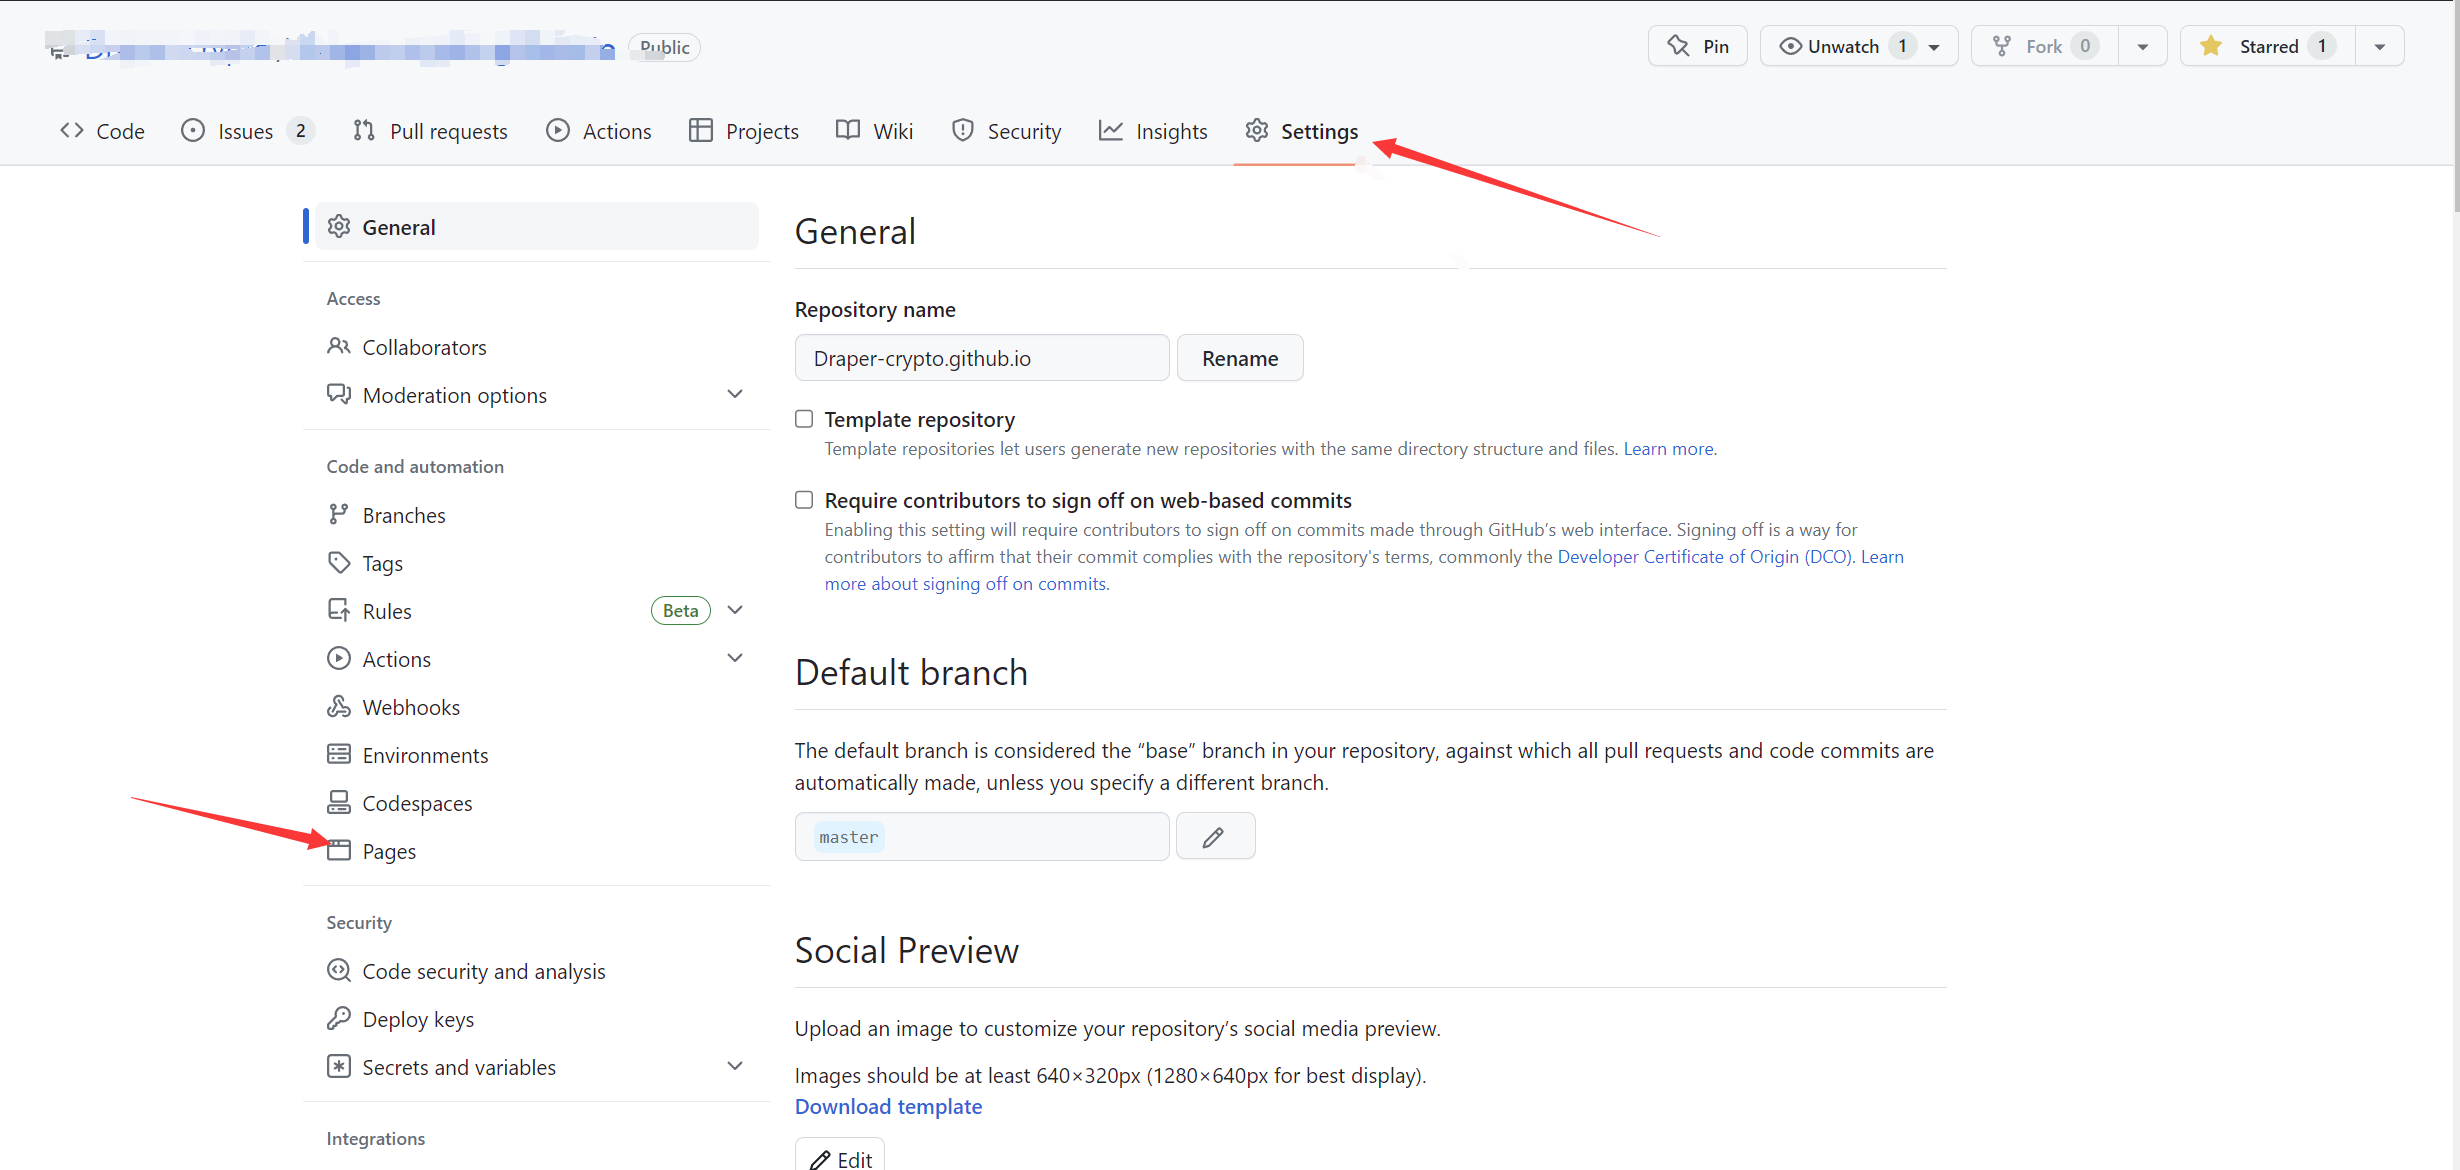Click the Pages browser icon in sidebar
Screen dimensions: 2460x1170
tap(339, 851)
